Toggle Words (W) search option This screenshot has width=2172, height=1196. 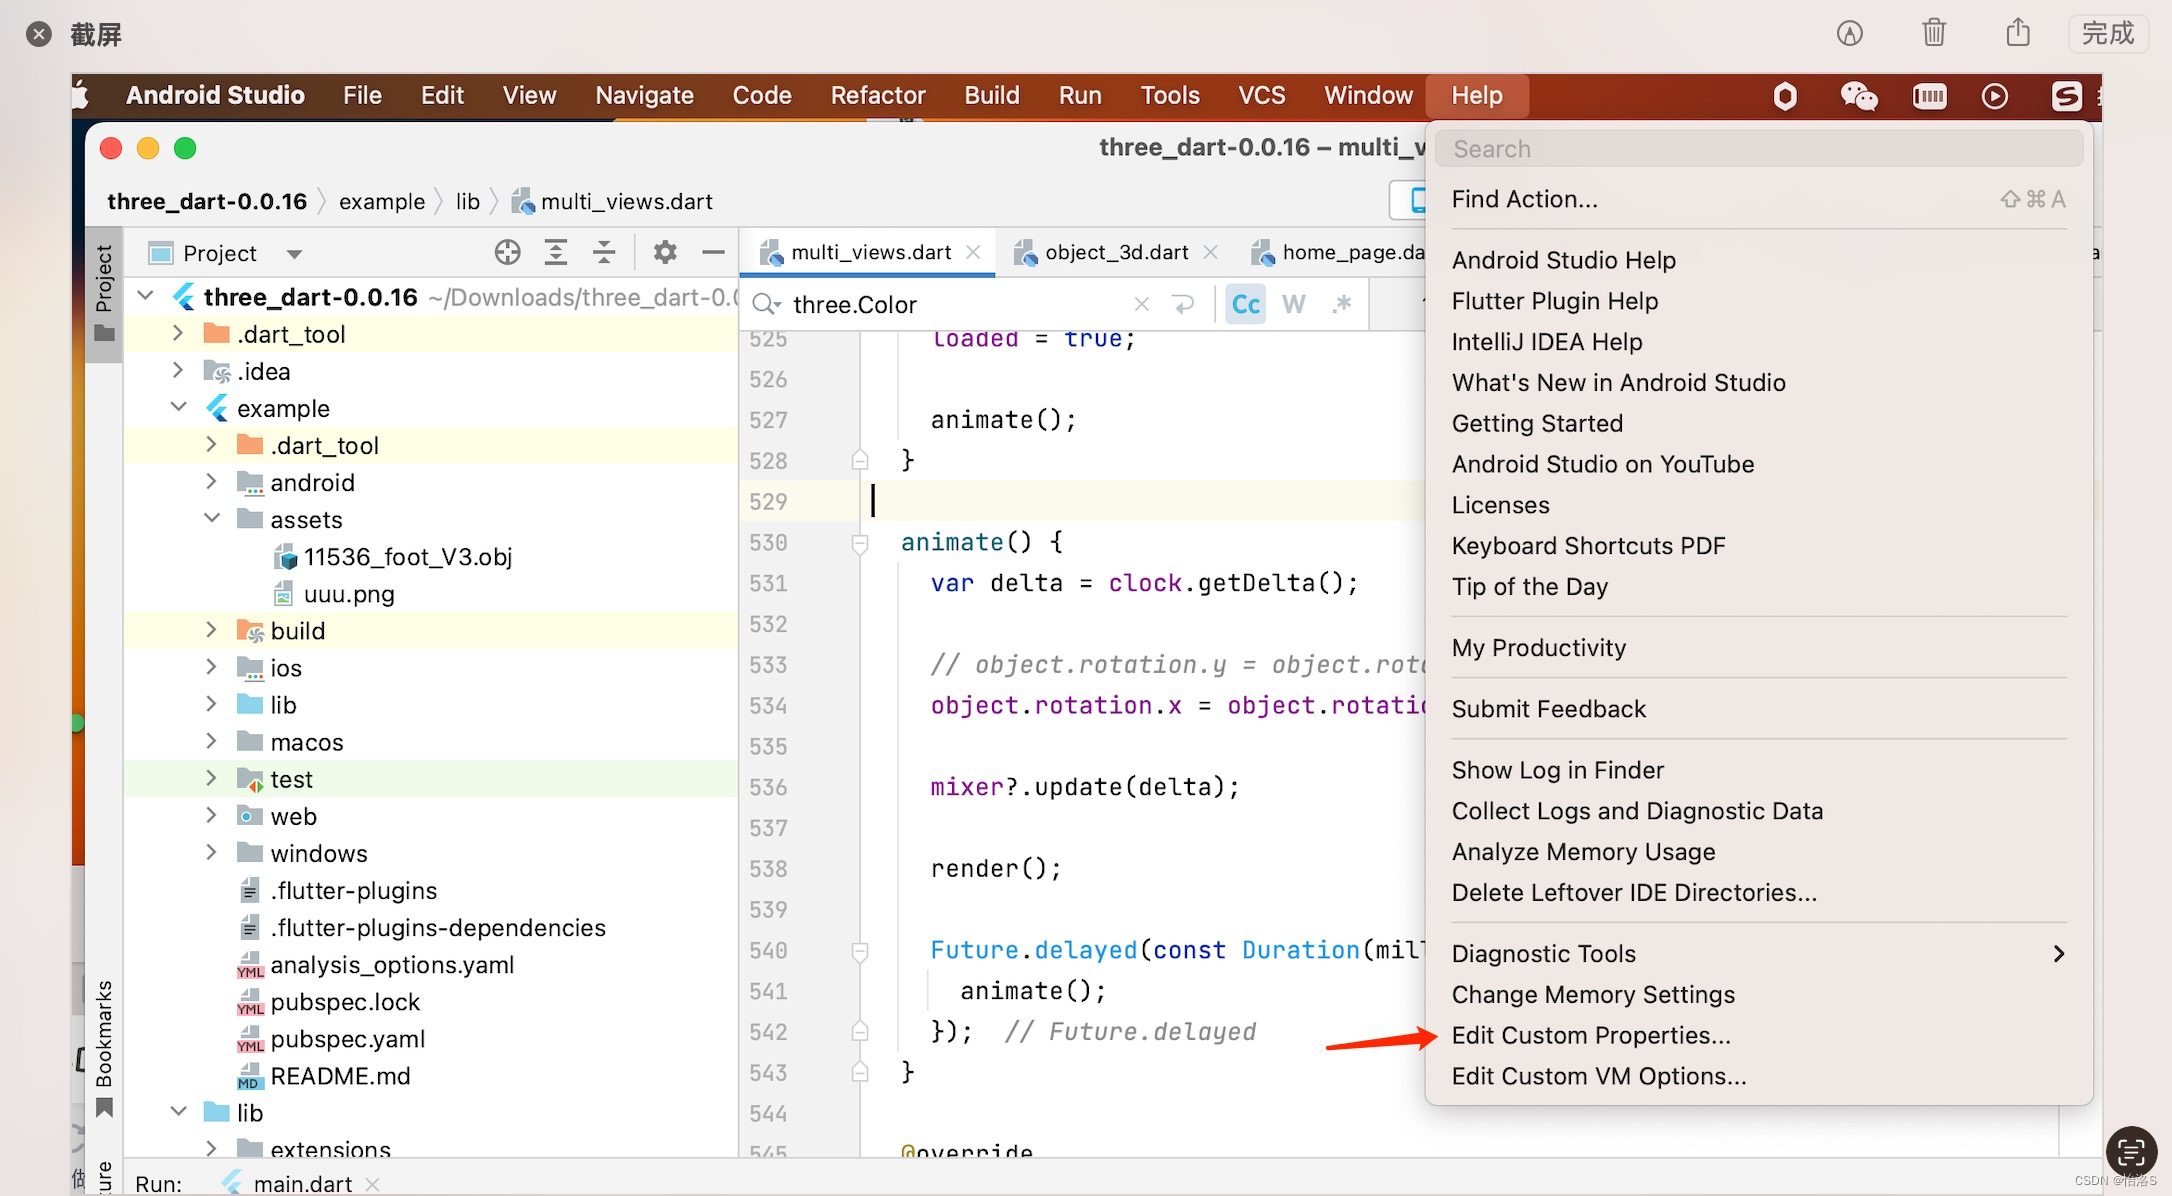pyautogui.click(x=1293, y=305)
